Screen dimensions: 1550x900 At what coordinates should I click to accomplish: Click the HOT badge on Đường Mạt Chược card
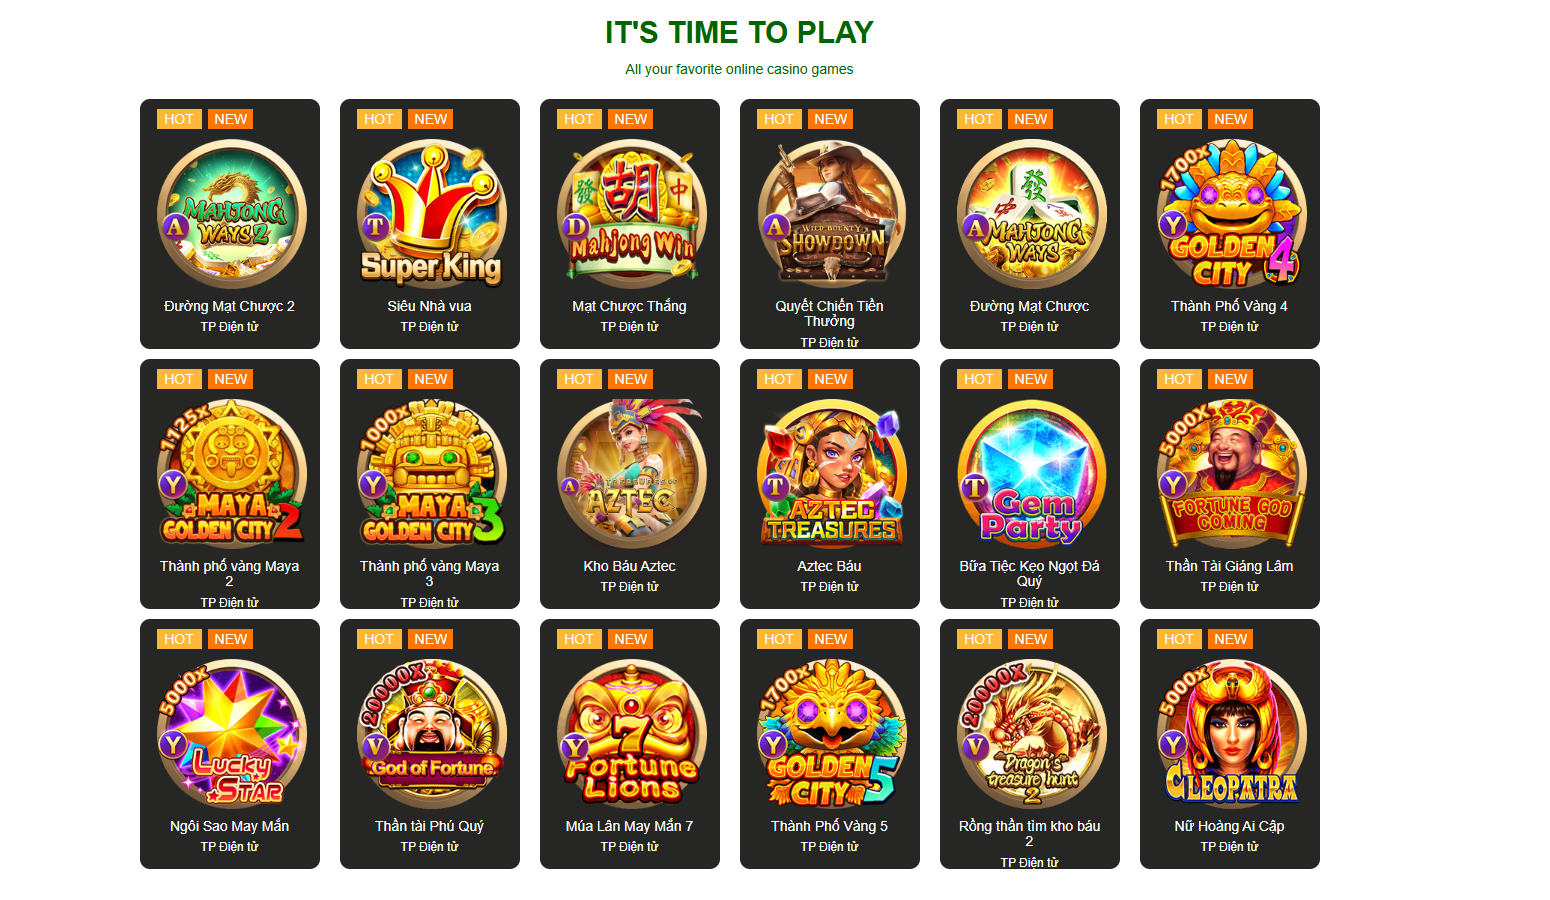[x=979, y=119]
